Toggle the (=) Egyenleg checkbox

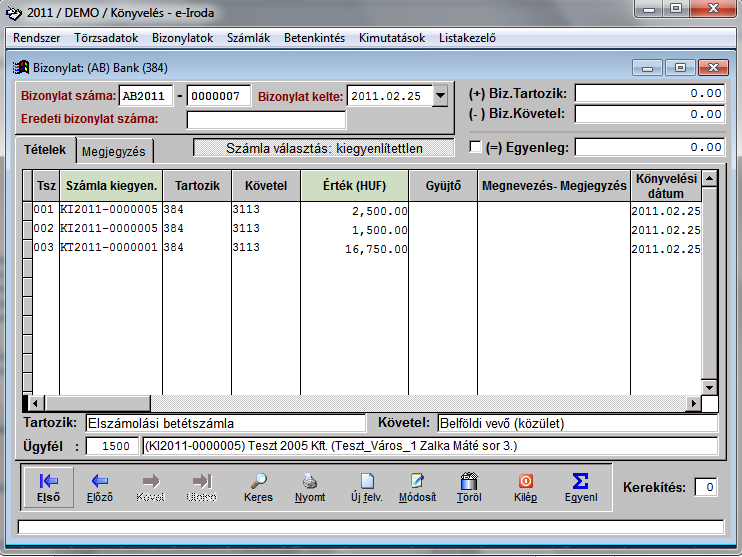476,148
